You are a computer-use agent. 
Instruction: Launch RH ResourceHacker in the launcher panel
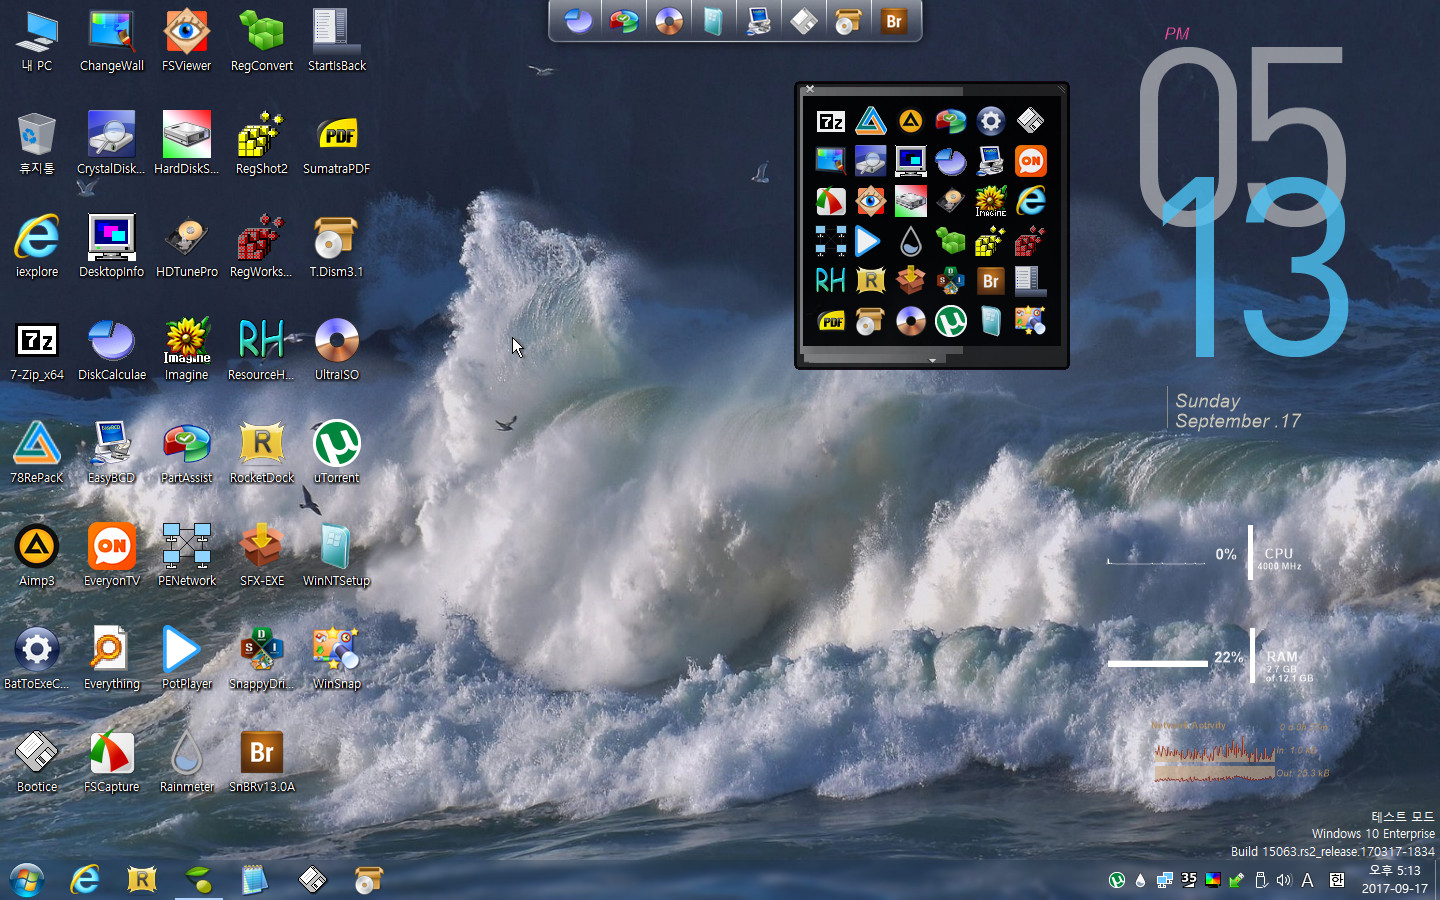pyautogui.click(x=831, y=281)
